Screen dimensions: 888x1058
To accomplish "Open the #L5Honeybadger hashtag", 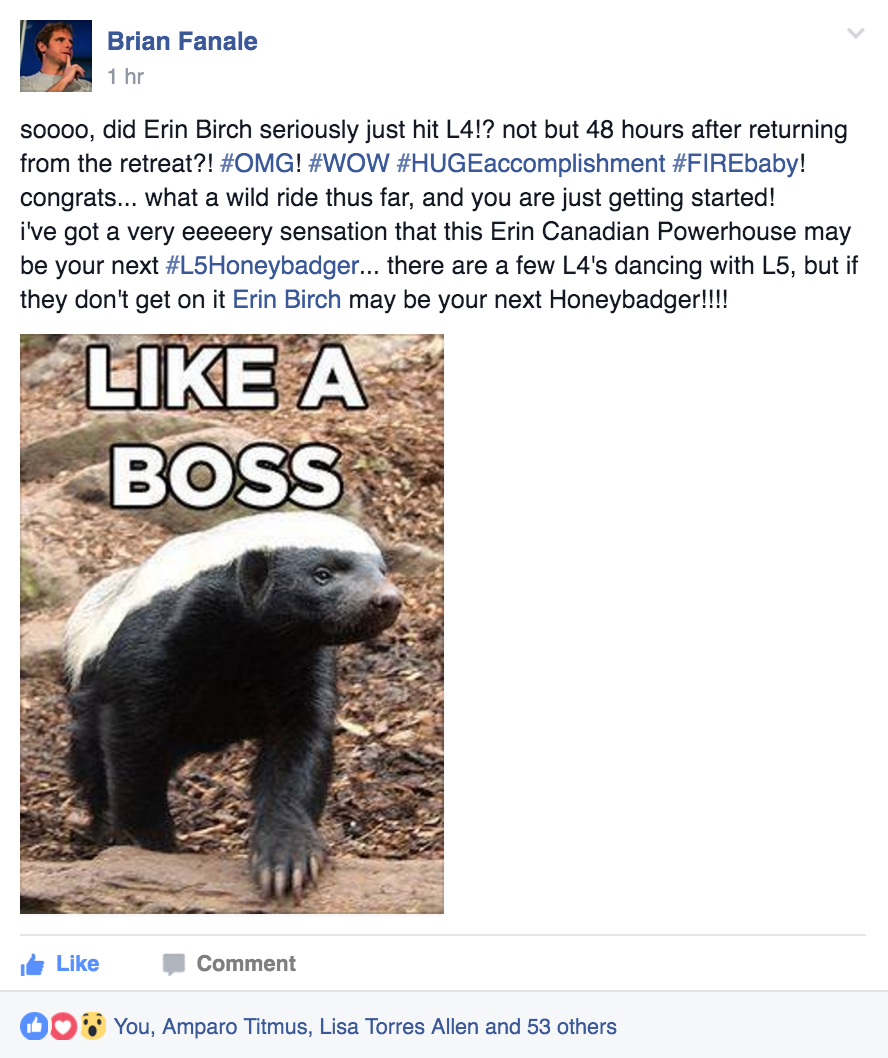I will [x=262, y=265].
